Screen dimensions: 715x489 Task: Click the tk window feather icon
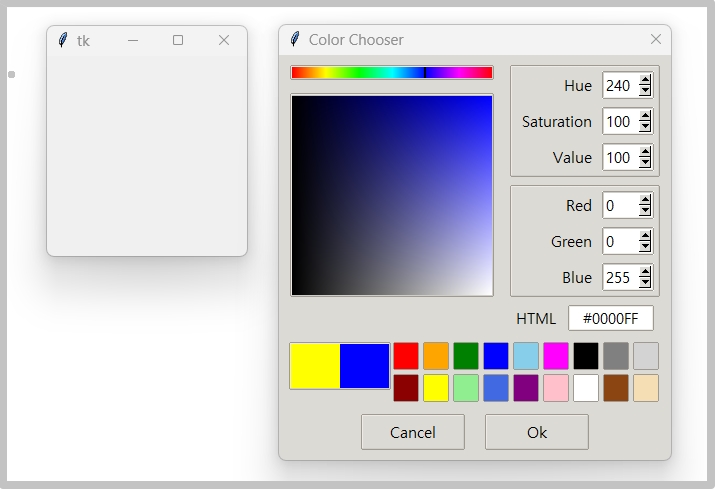[63, 40]
